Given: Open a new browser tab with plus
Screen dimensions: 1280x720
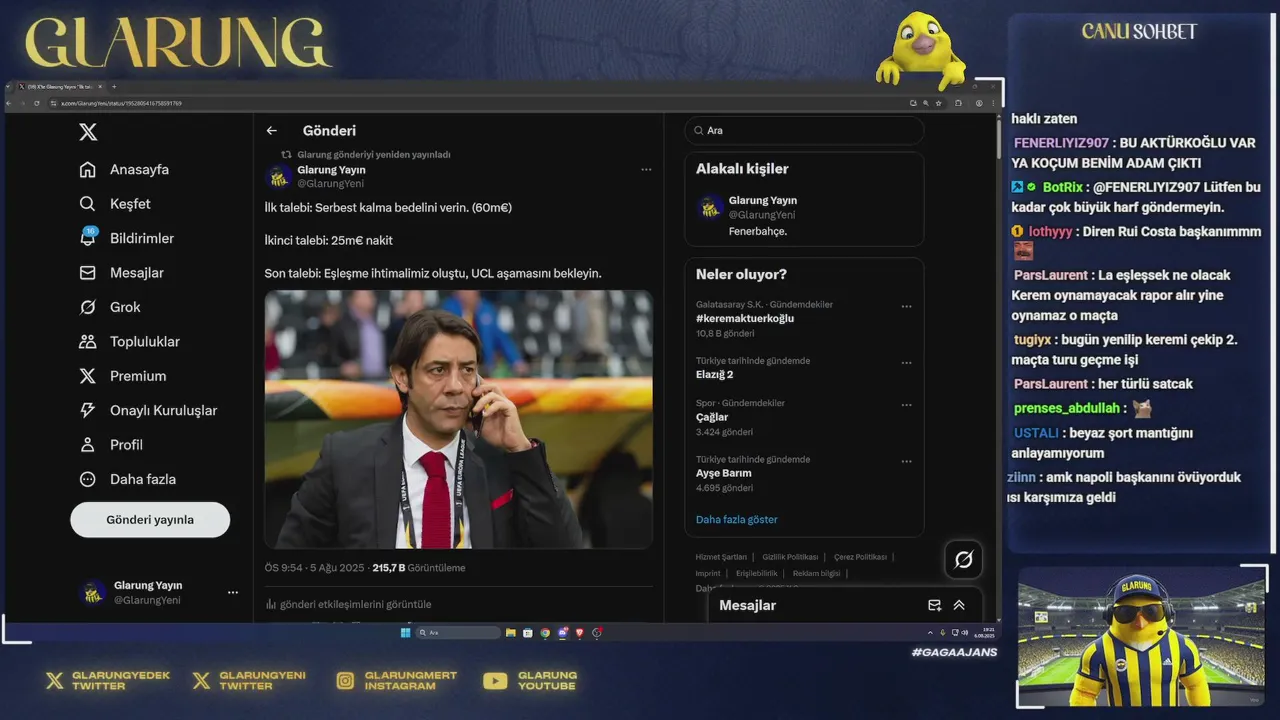Looking at the screenshot, I should [114, 87].
